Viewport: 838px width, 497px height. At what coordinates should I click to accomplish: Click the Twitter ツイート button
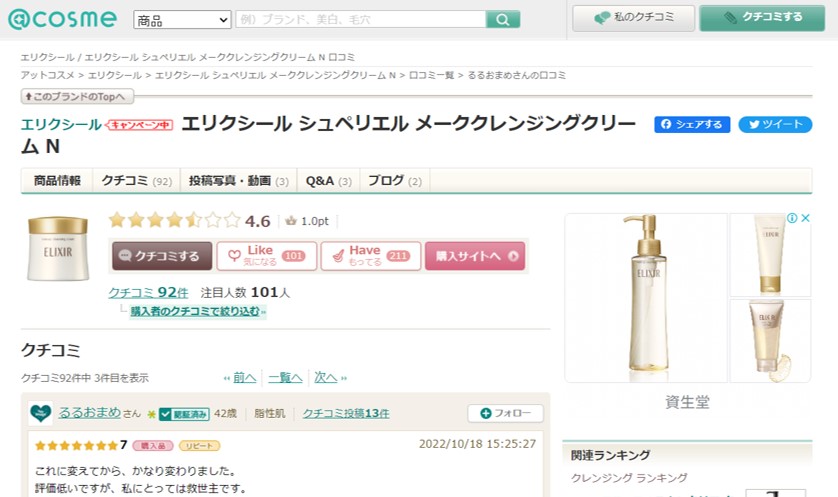775,125
